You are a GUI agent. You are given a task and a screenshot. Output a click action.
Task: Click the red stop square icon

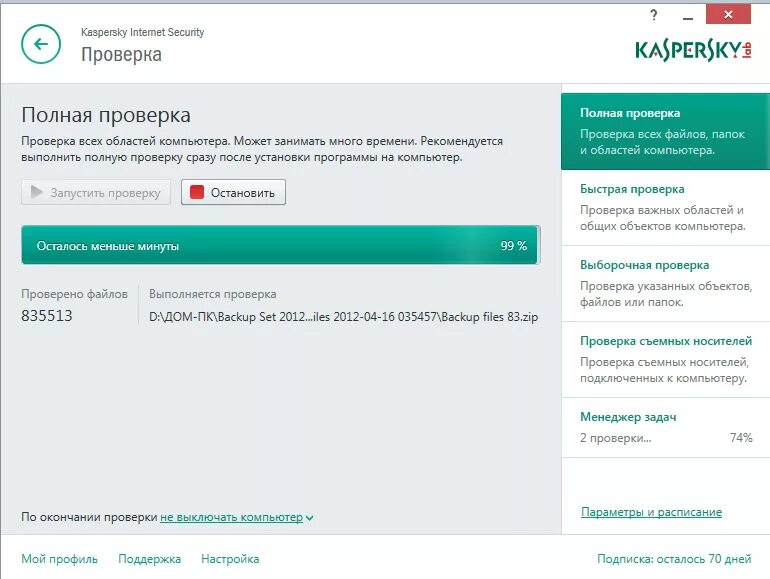pyautogui.click(x=196, y=192)
